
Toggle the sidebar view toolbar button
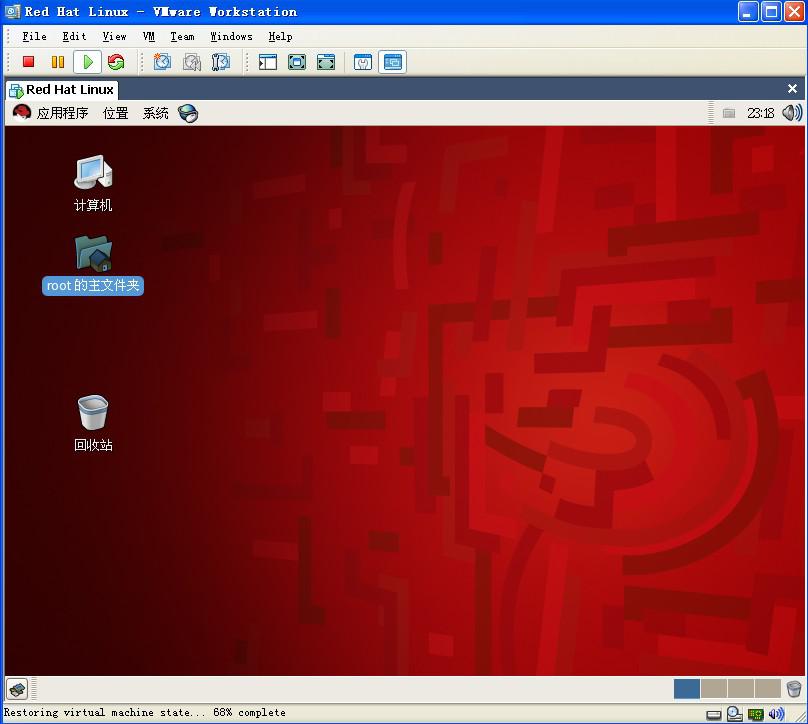coord(268,62)
